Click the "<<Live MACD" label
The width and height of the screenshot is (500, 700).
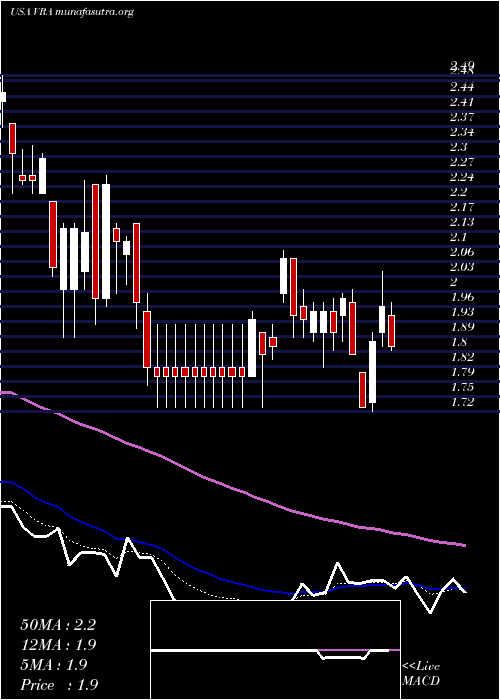421,674
